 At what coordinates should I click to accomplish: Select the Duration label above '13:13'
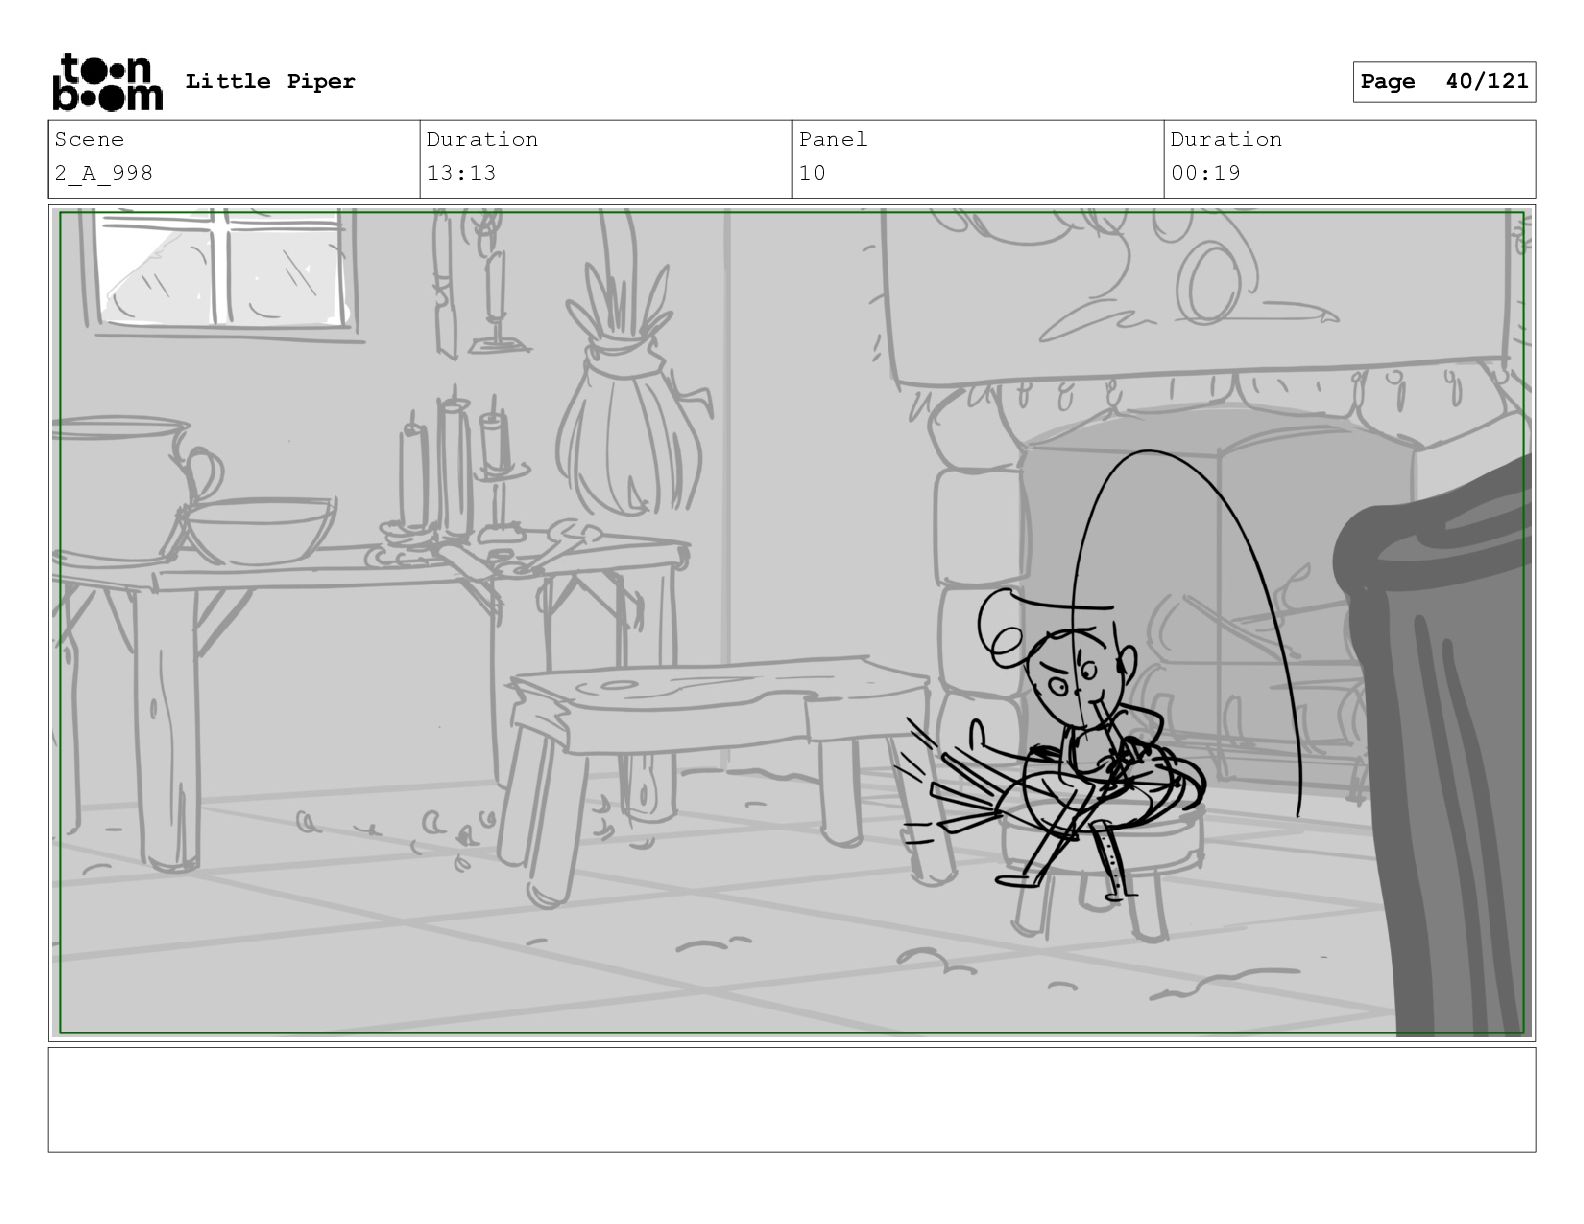tap(482, 140)
